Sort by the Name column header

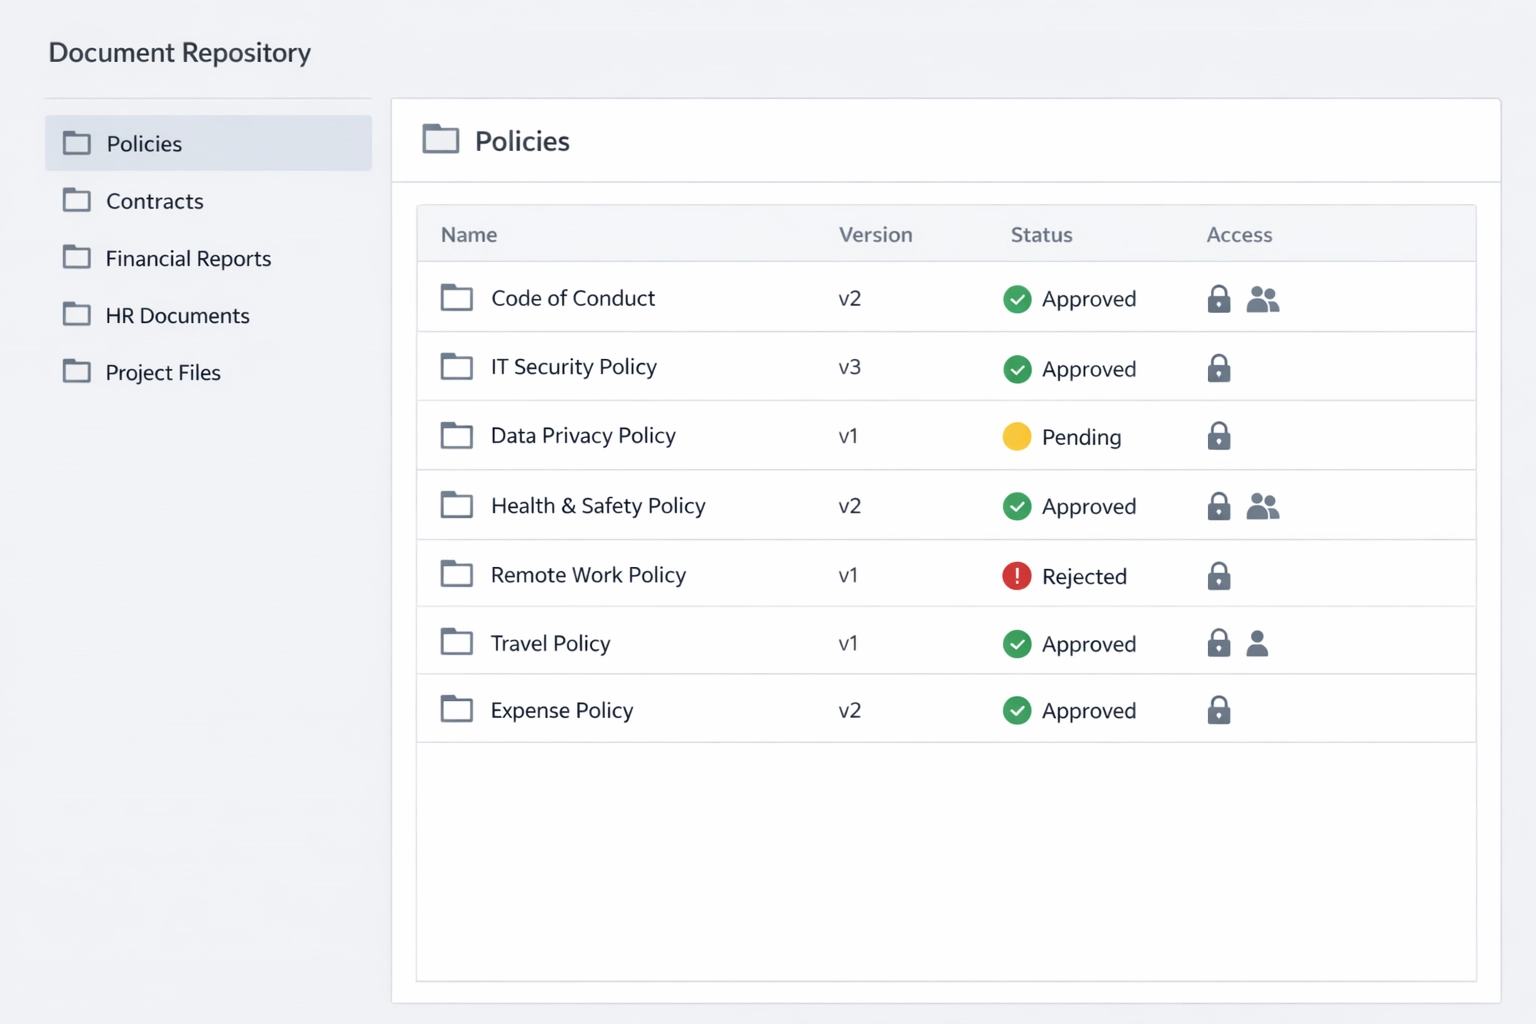[469, 235]
